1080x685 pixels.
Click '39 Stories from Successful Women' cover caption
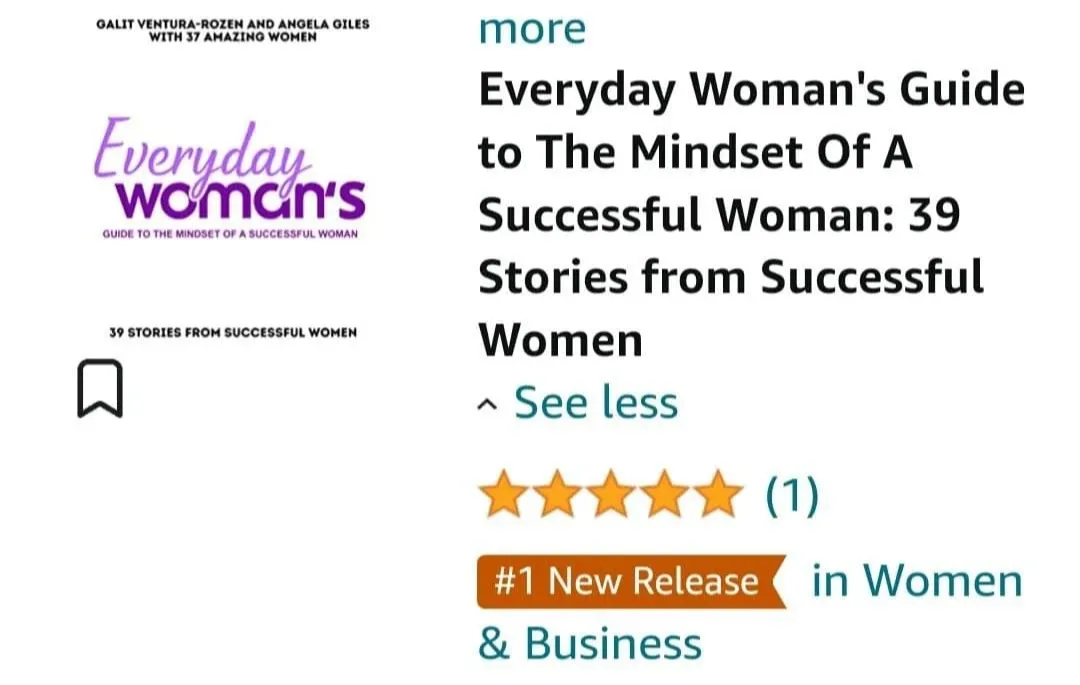pyautogui.click(x=233, y=333)
